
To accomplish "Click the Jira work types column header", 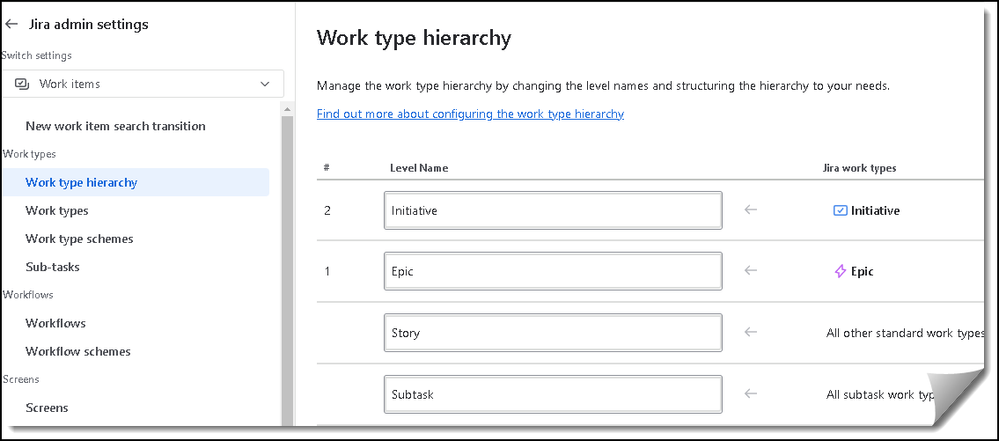I will click(x=859, y=168).
